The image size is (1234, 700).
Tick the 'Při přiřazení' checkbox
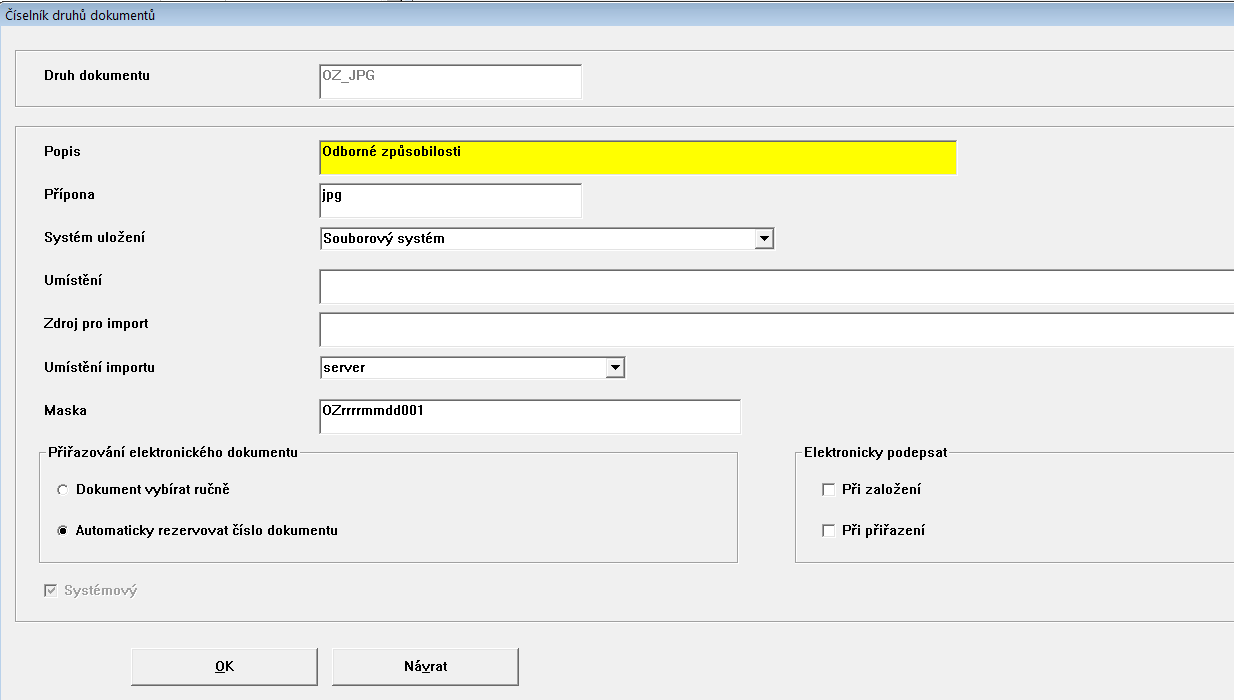(x=828, y=531)
